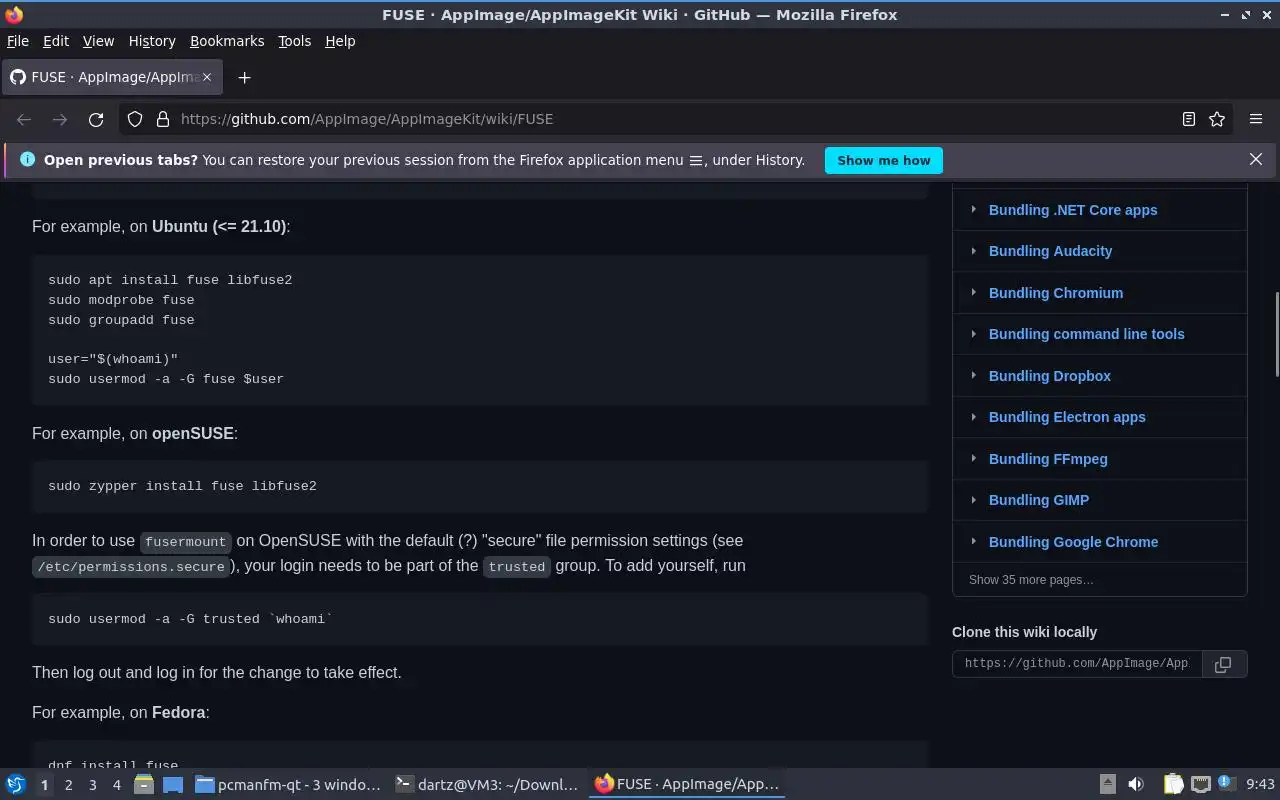Click the clipboard manager tray icon

(x=1173, y=785)
